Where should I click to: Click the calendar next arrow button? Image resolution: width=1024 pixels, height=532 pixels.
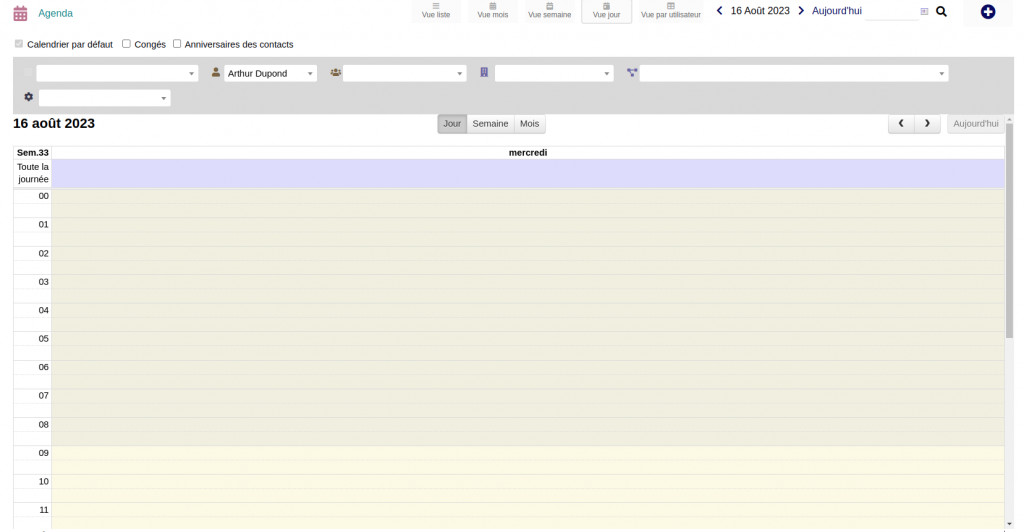[927, 123]
